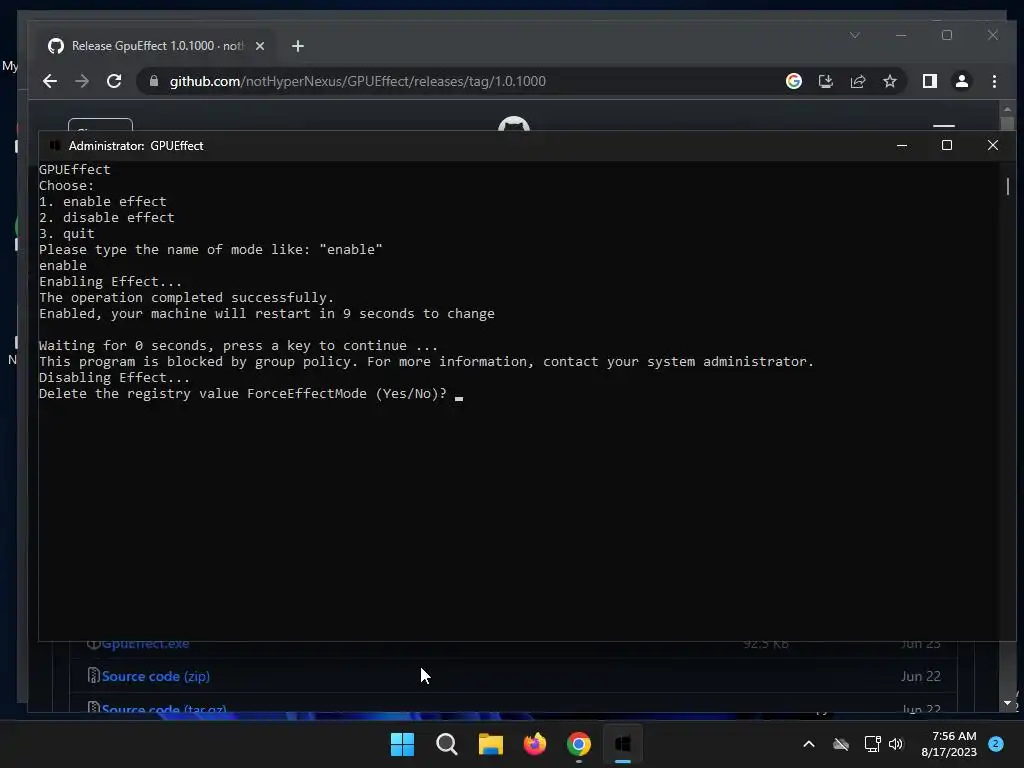Maximize the Administrator: GPUEffect console window

coord(947,145)
